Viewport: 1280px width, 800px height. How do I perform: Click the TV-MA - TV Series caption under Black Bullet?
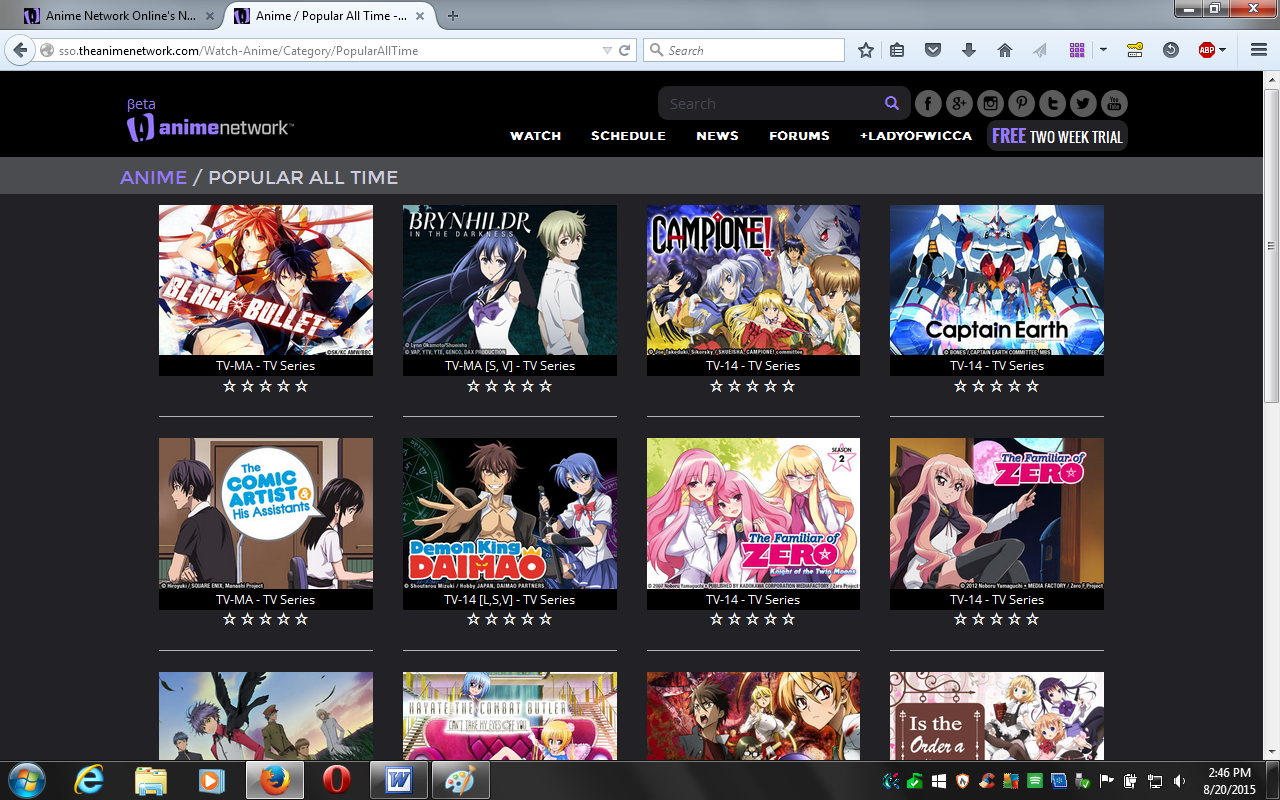click(266, 366)
